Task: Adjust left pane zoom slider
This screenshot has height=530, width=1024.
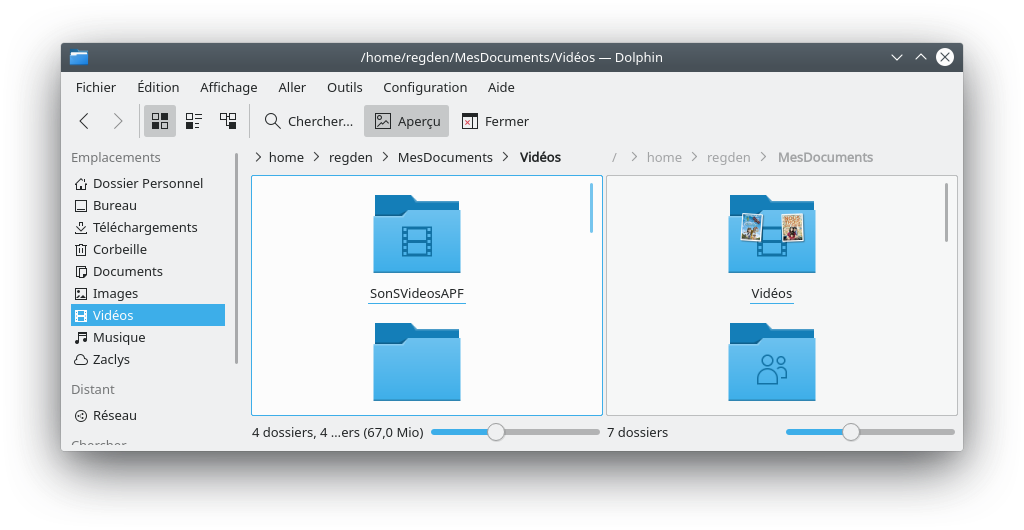Action: click(495, 432)
